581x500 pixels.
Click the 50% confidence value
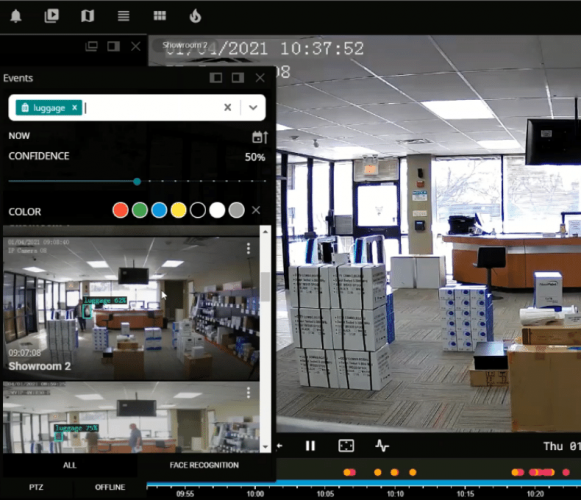[255, 157]
